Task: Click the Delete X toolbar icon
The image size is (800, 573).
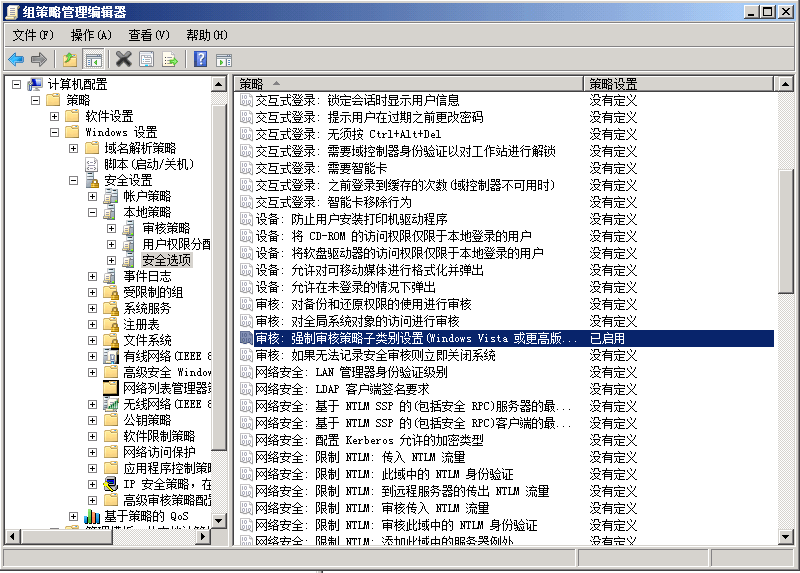Action: [123, 60]
